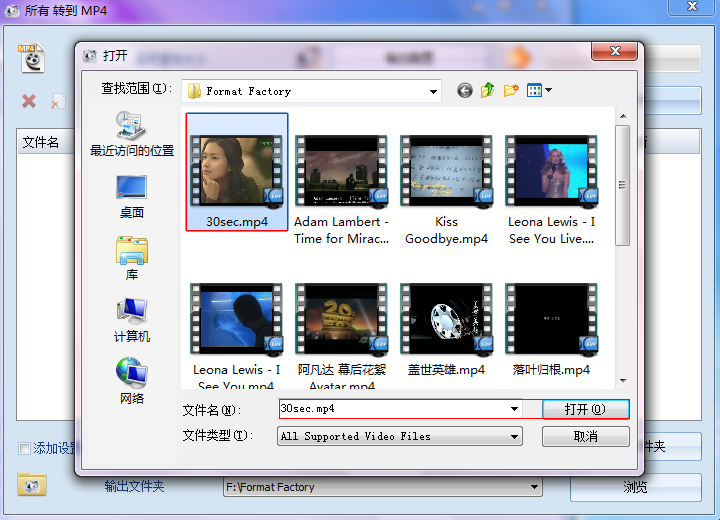
Task: Expand the 查找范围 Format Factory dropdown
Action: [x=433, y=91]
